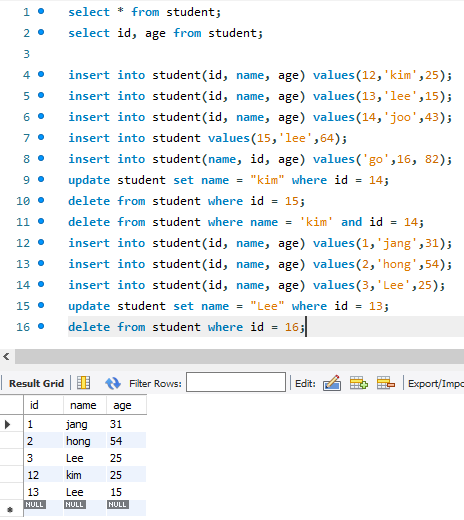
Task: Click the Export/Import label
Action: coord(436,384)
